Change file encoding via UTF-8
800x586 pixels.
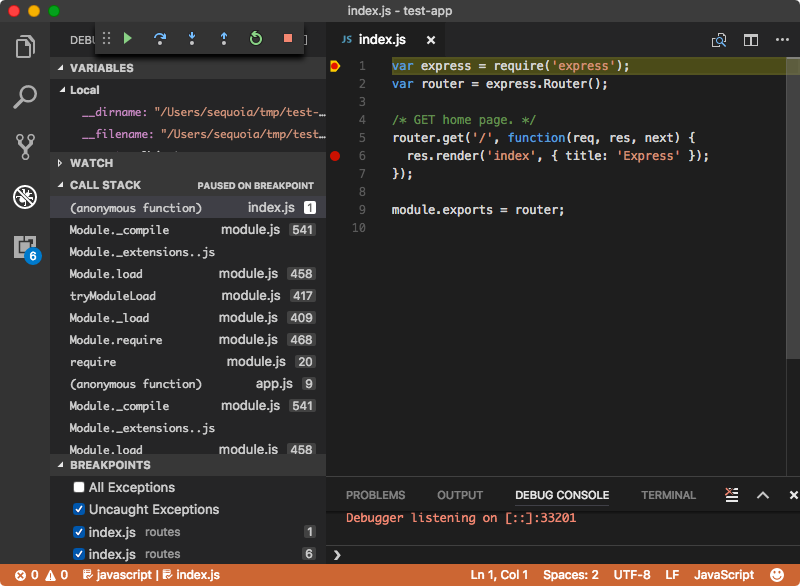632,575
